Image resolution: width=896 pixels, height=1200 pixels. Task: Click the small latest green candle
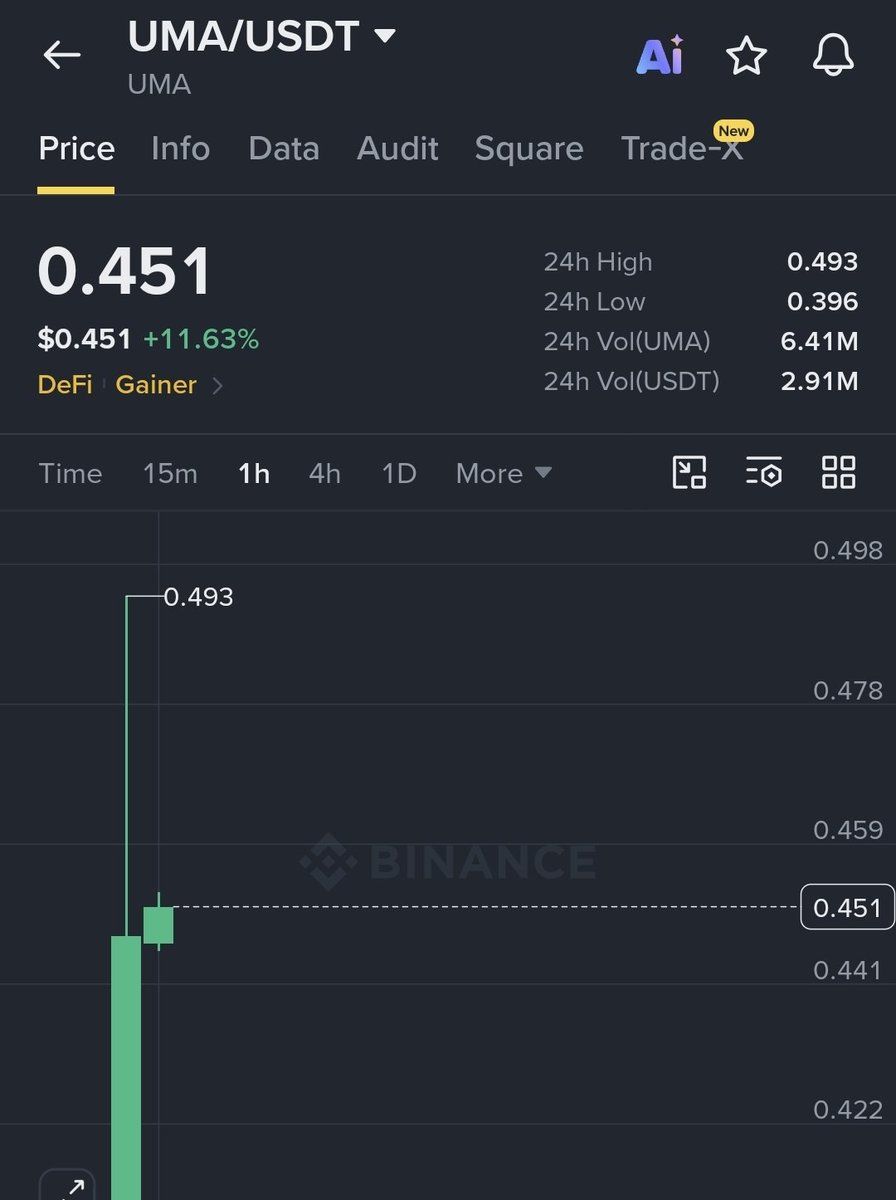[x=158, y=925]
